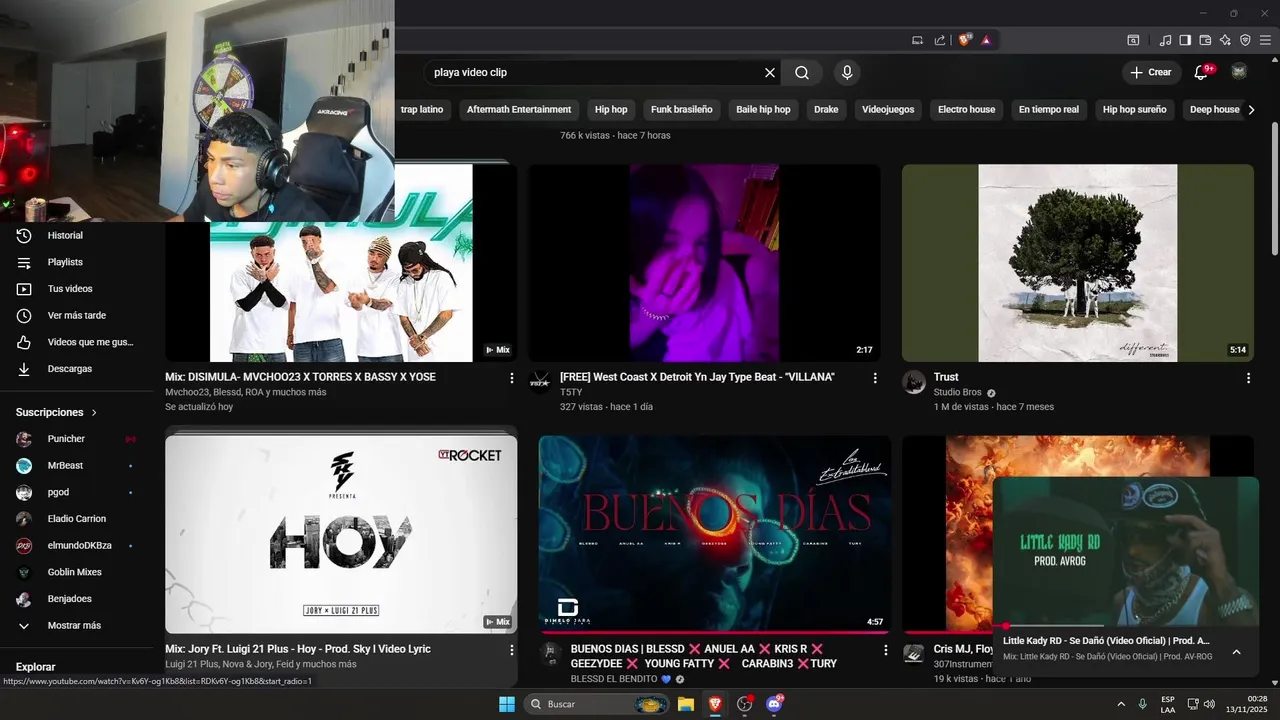Open the BUENOS DIAS video thumbnail
Screen dimensions: 1280x720
pos(715,534)
